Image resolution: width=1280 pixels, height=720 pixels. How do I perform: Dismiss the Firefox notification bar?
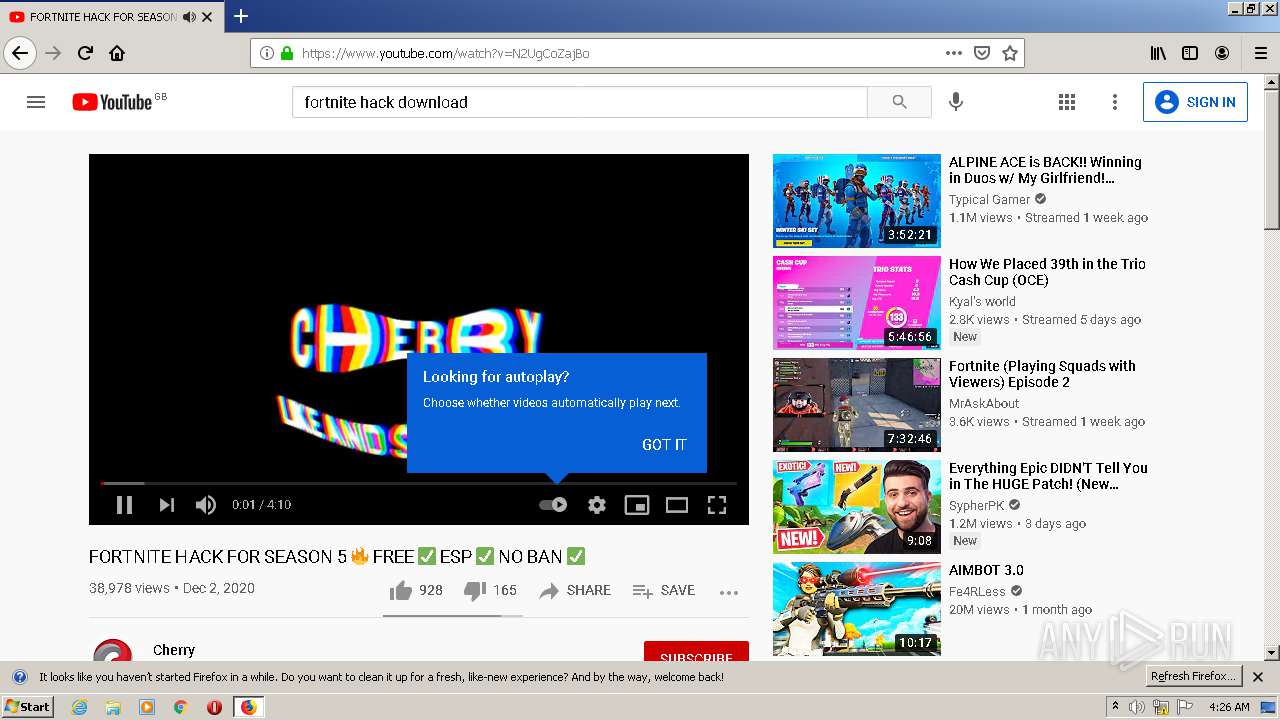(x=1258, y=677)
